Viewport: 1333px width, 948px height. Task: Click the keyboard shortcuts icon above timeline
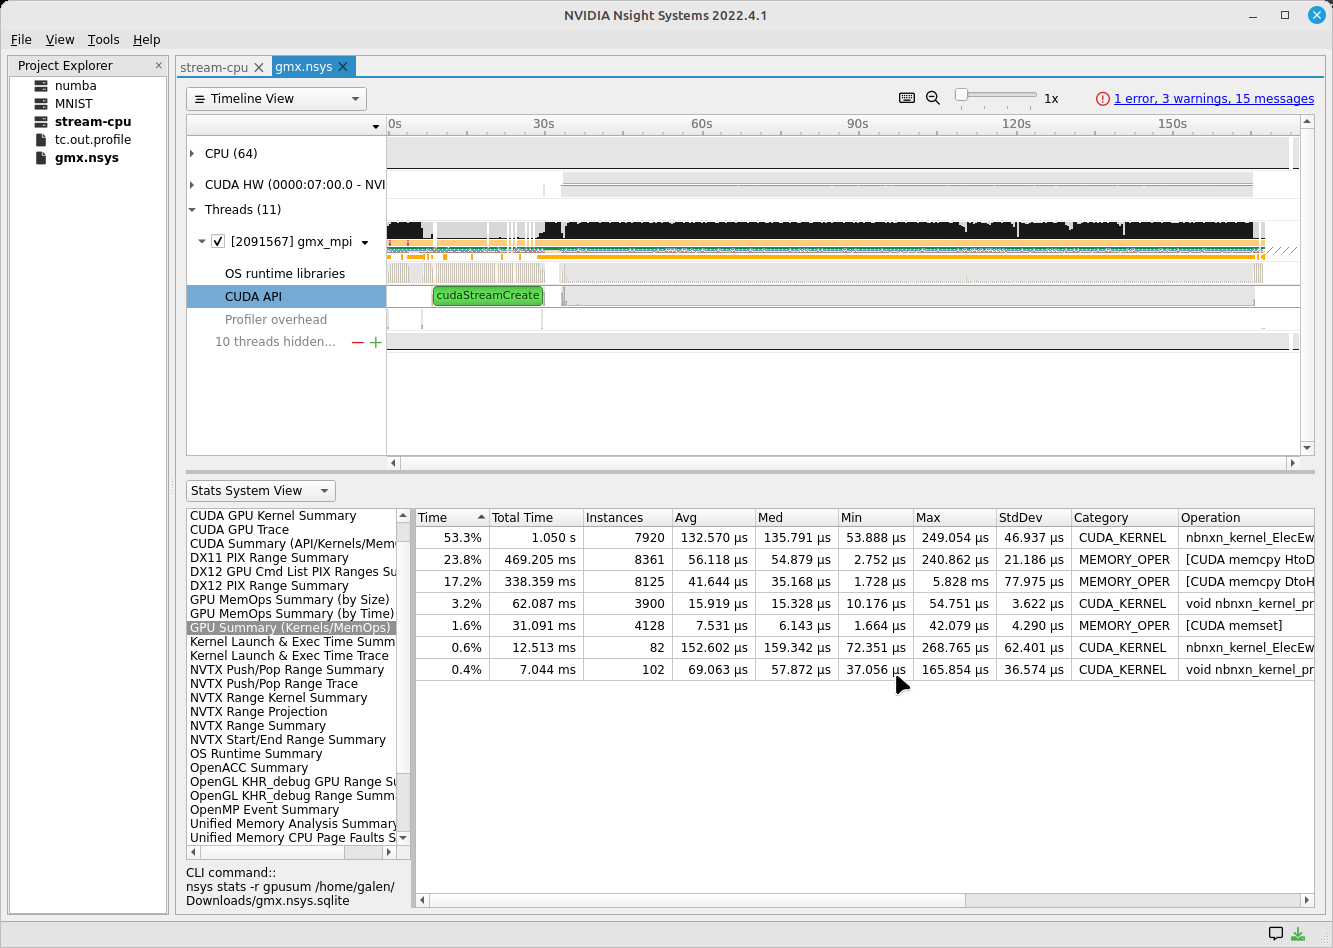[907, 98]
